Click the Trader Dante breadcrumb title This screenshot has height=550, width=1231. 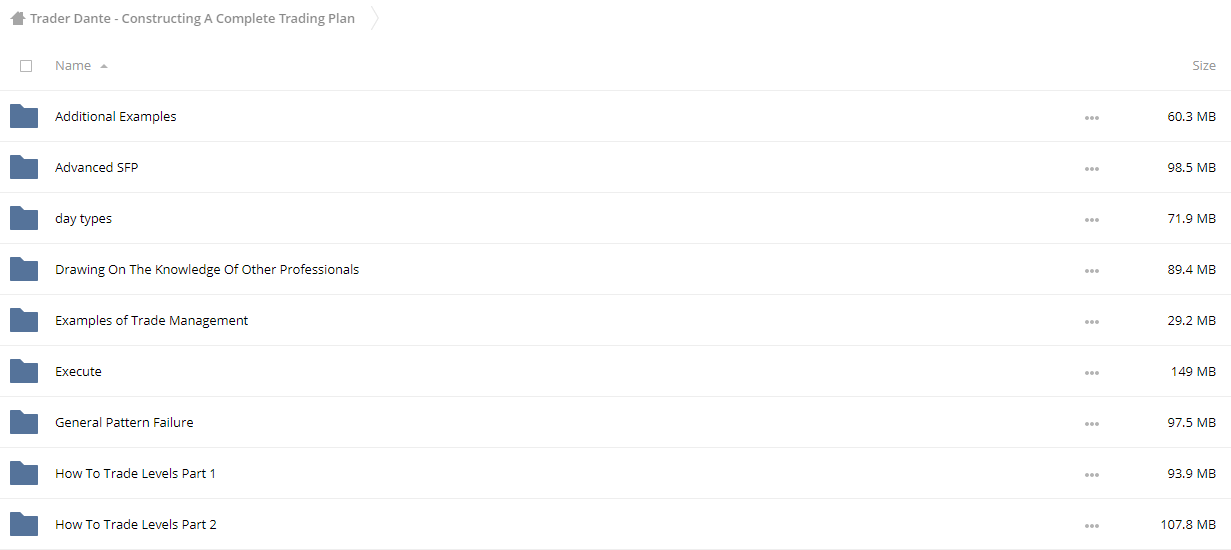coord(192,18)
